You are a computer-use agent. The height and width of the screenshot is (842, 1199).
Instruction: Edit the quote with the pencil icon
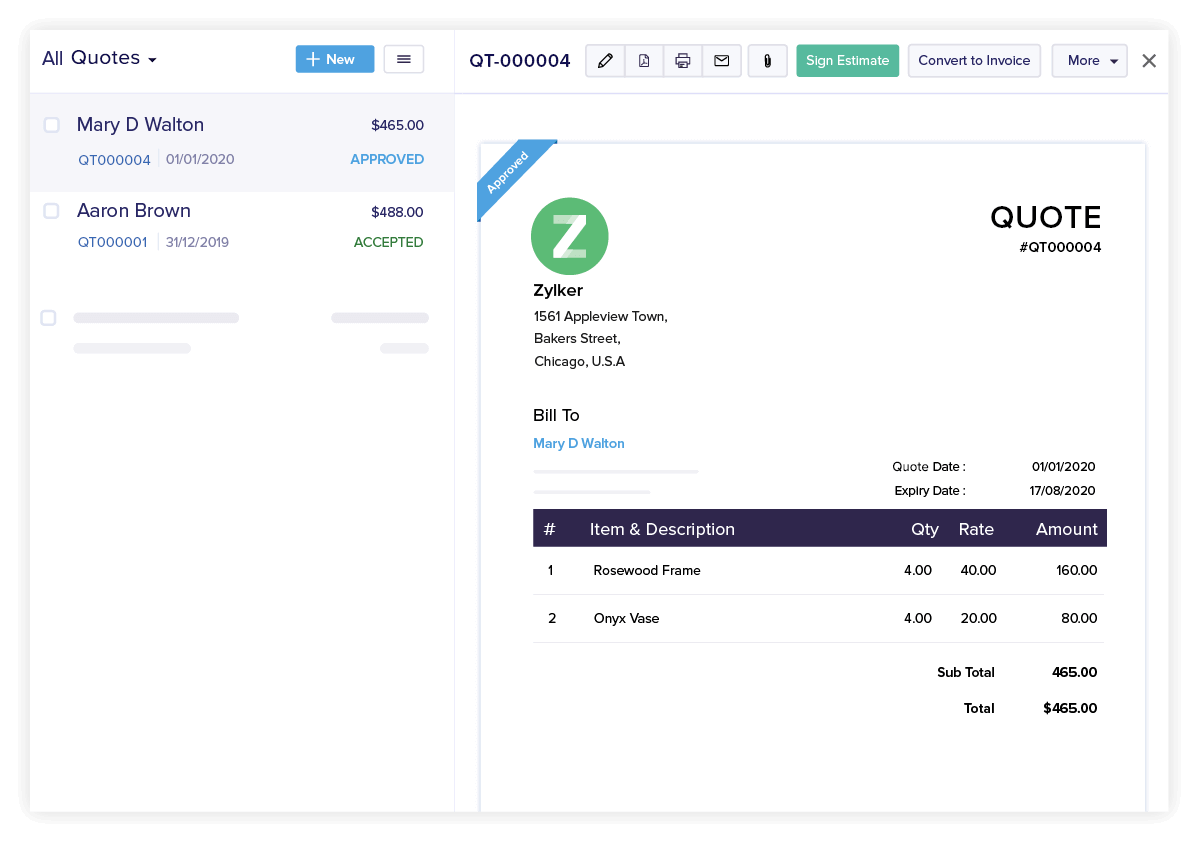coord(604,61)
